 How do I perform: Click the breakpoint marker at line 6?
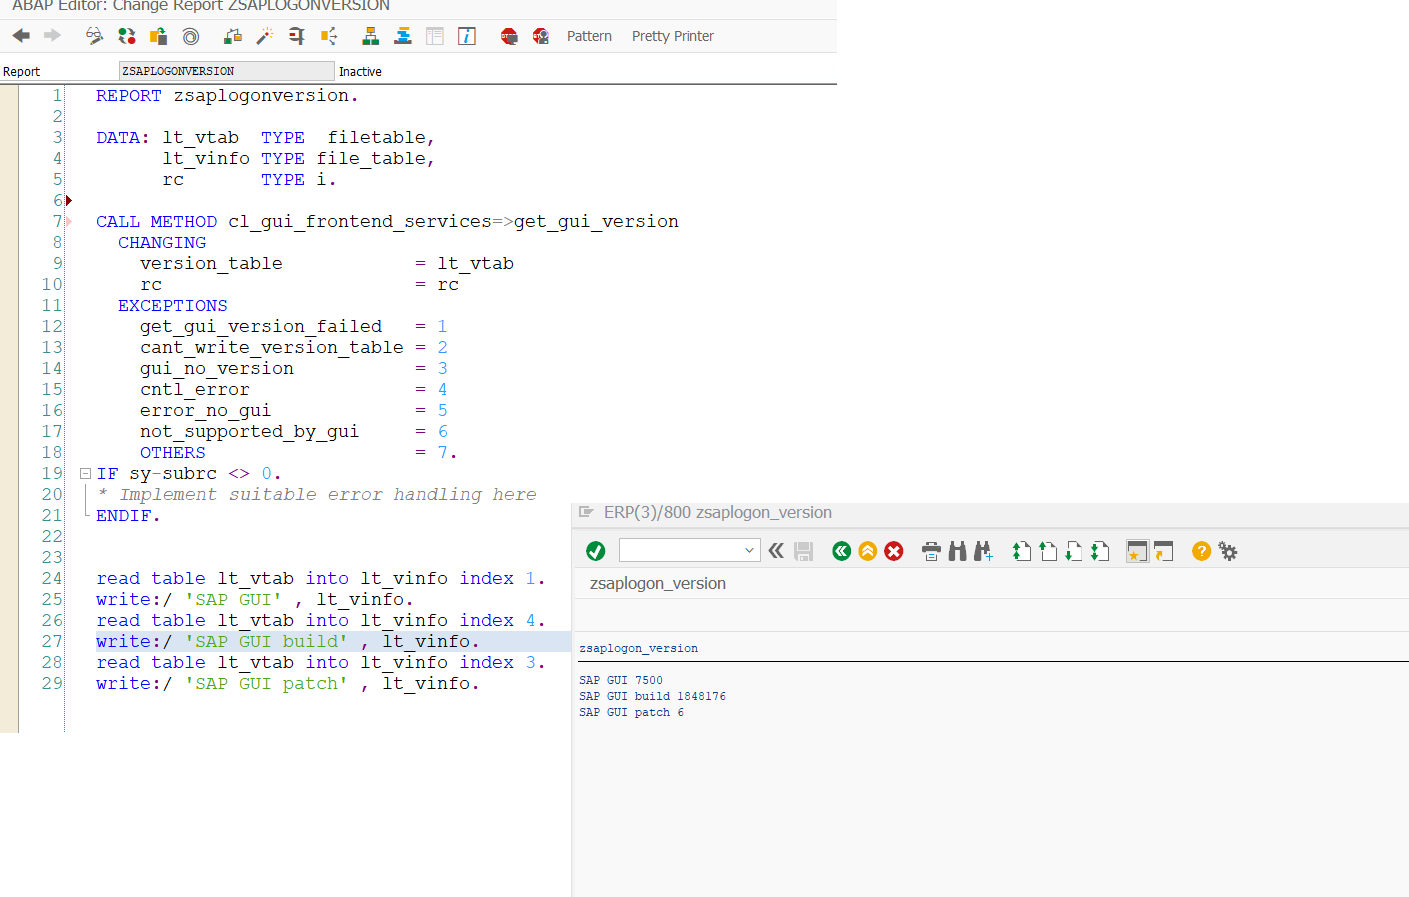pyautogui.click(x=69, y=200)
